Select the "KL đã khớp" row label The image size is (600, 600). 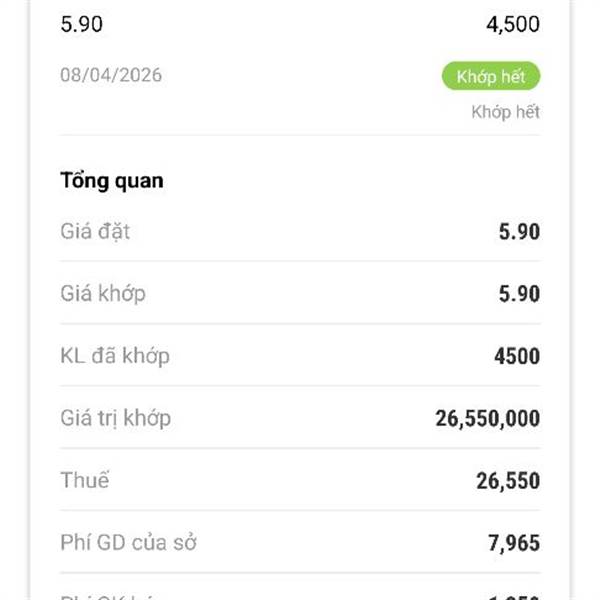coord(115,356)
